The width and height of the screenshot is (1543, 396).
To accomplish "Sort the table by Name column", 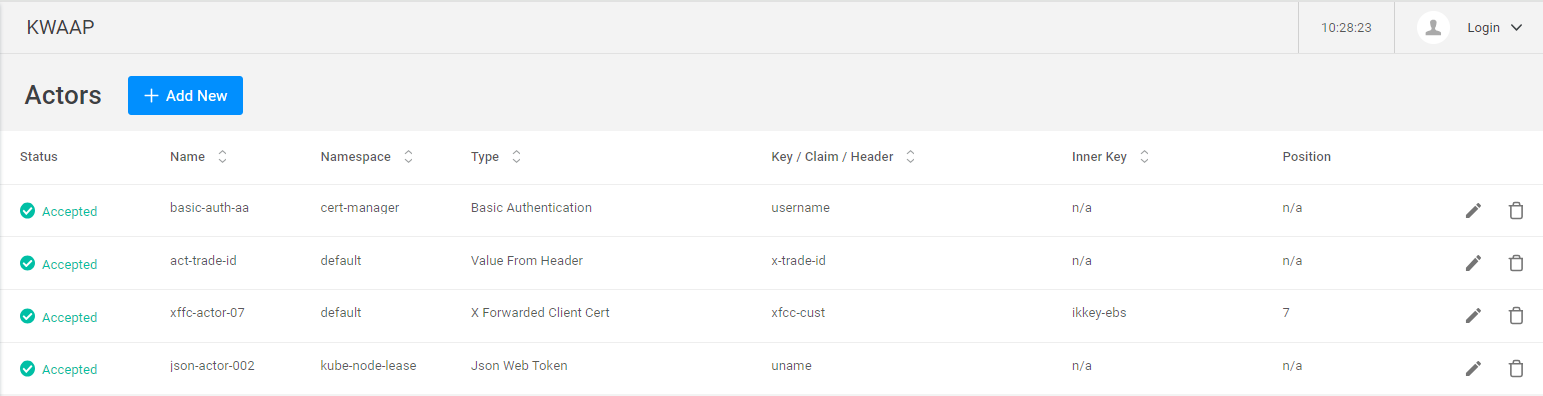I will click(222, 157).
